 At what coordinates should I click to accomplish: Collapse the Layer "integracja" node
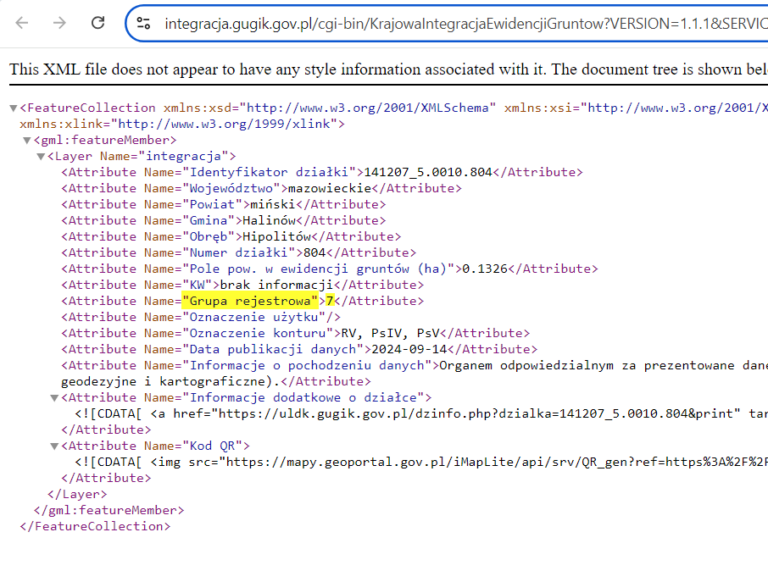[41, 156]
